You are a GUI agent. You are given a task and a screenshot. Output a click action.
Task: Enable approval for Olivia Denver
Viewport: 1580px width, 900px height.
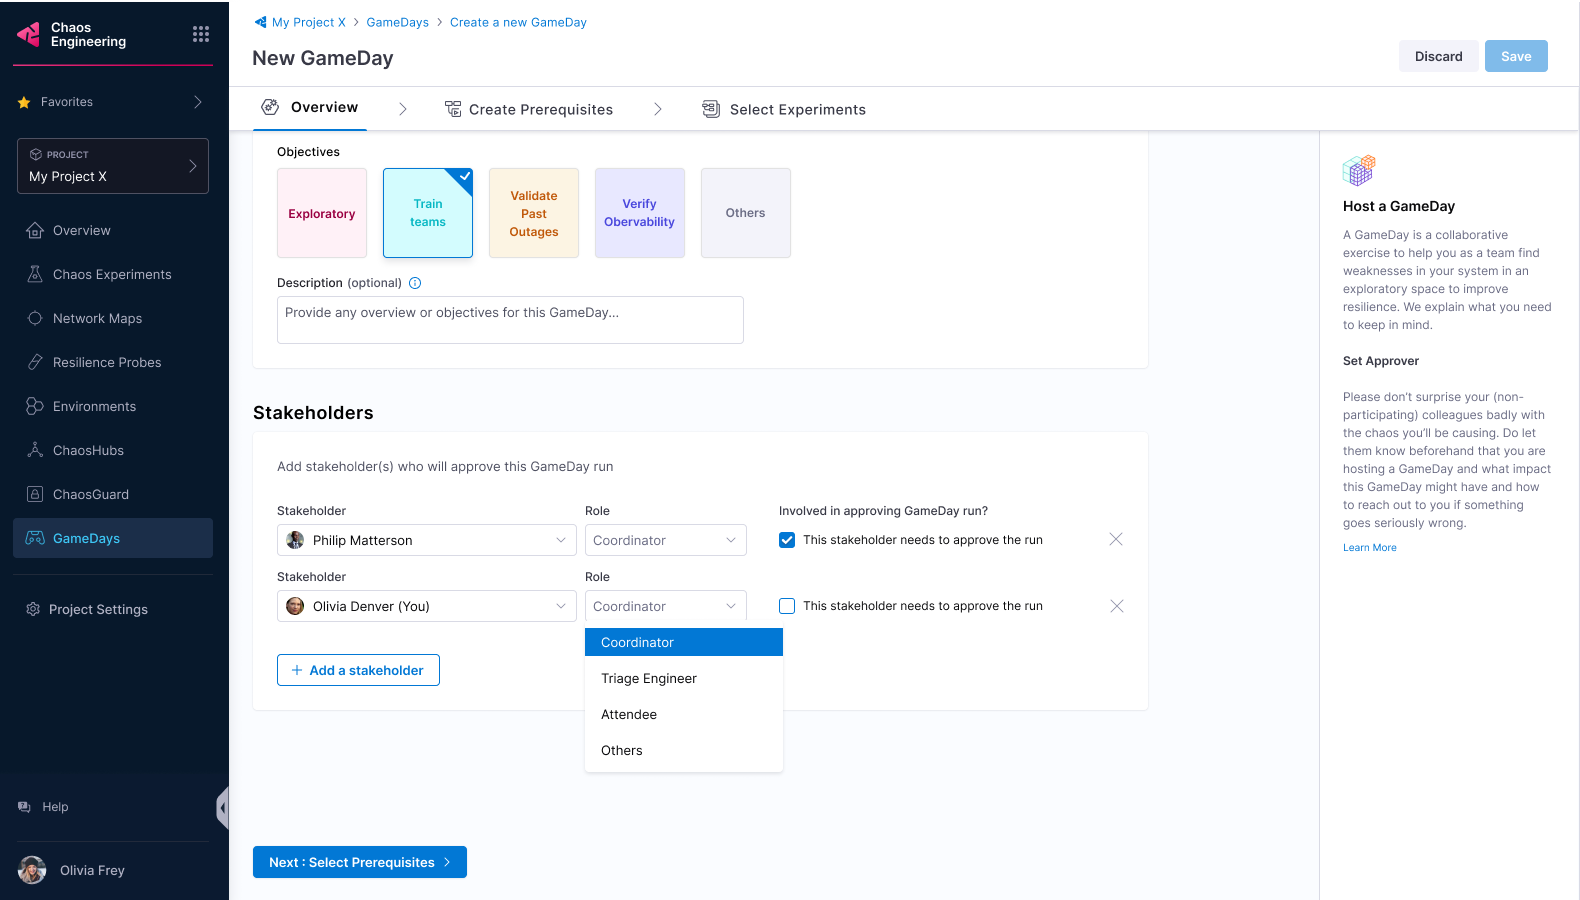tap(787, 606)
